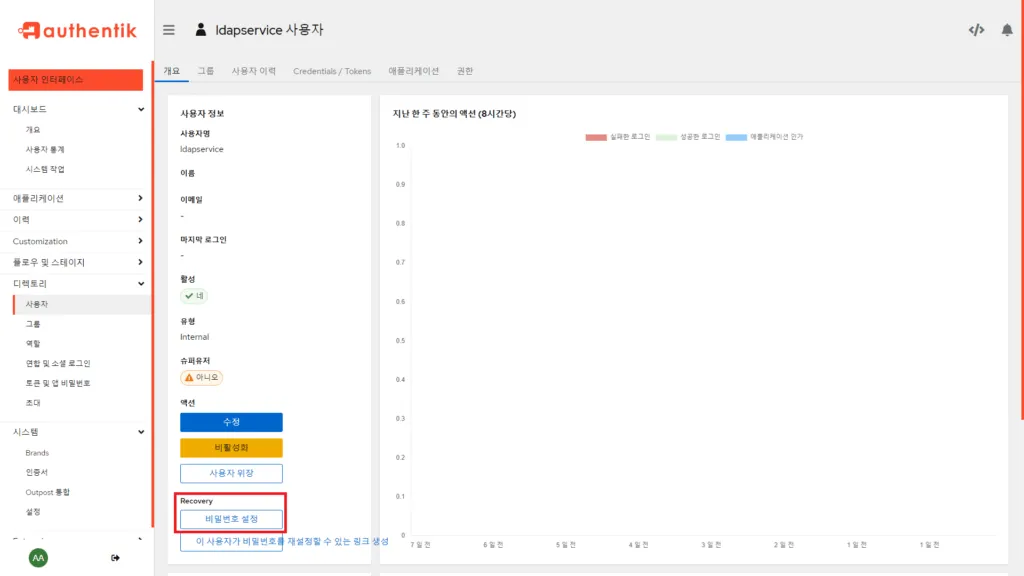Screen dimensions: 1024x576
Task: Open the API browser icon
Action: tap(976, 30)
